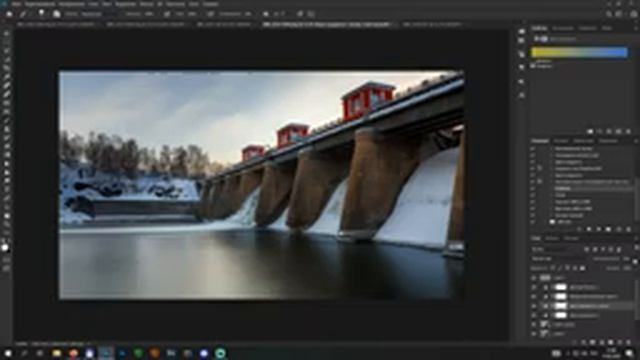Switch to the rightmost document tab
This screenshot has height=360, width=640.
pos(433,24)
